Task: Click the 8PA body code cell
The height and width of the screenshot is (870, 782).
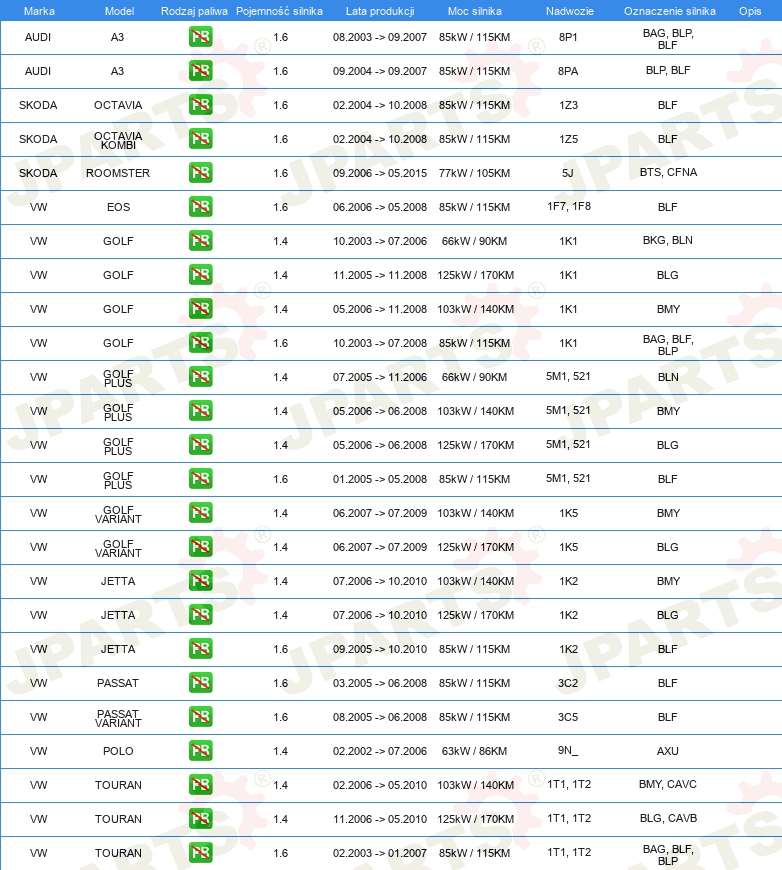Action: [x=568, y=71]
